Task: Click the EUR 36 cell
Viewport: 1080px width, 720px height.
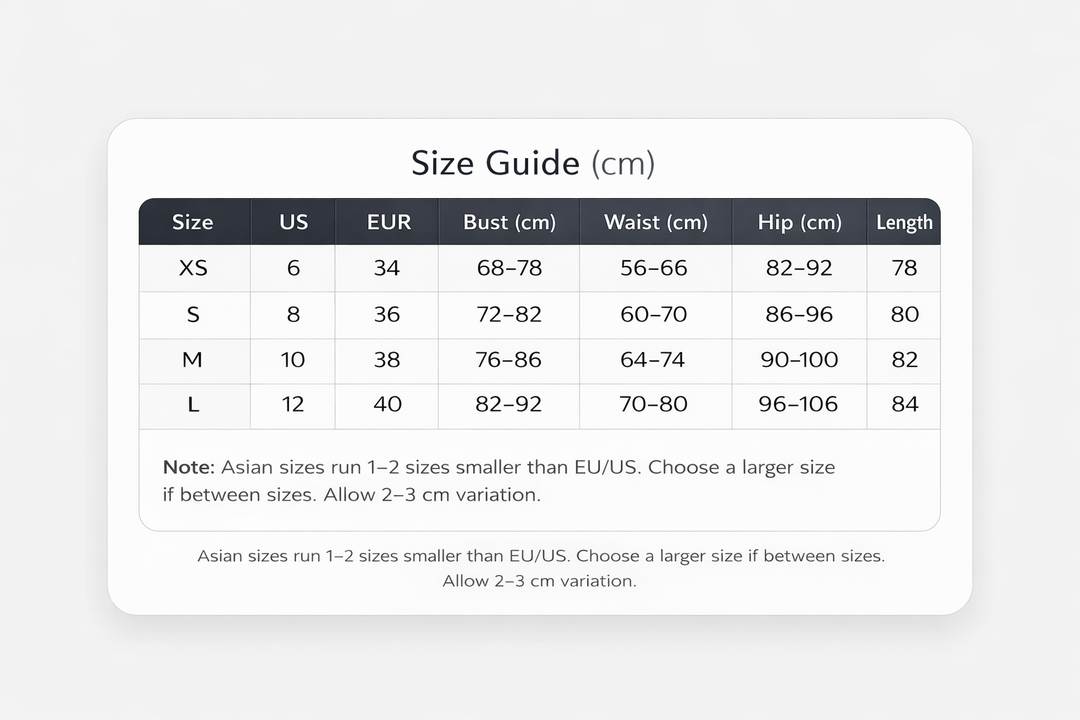Action: click(x=387, y=314)
